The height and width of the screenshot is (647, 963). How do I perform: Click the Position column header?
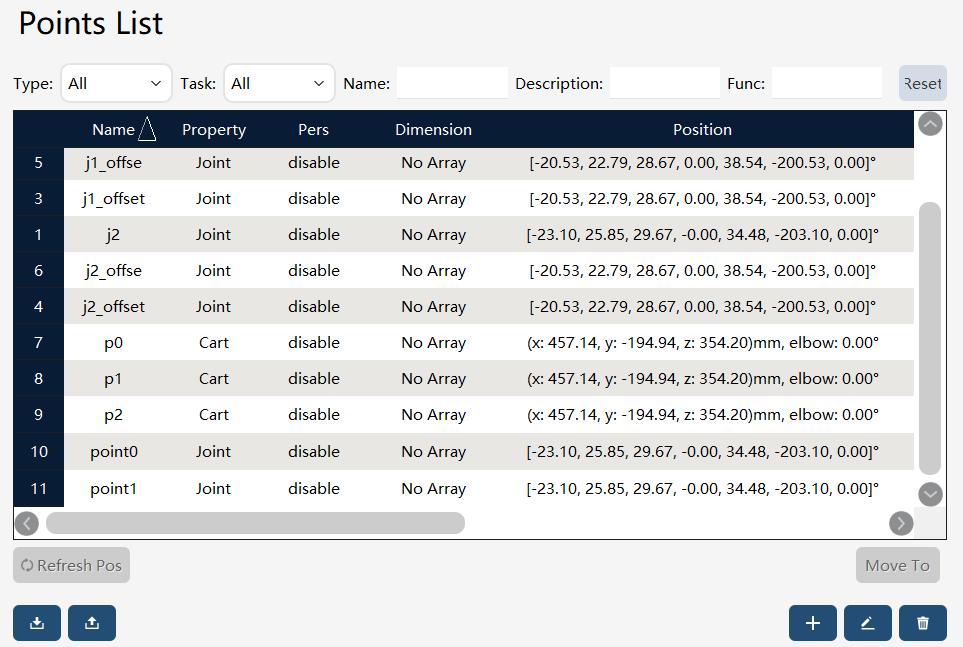(x=702, y=130)
